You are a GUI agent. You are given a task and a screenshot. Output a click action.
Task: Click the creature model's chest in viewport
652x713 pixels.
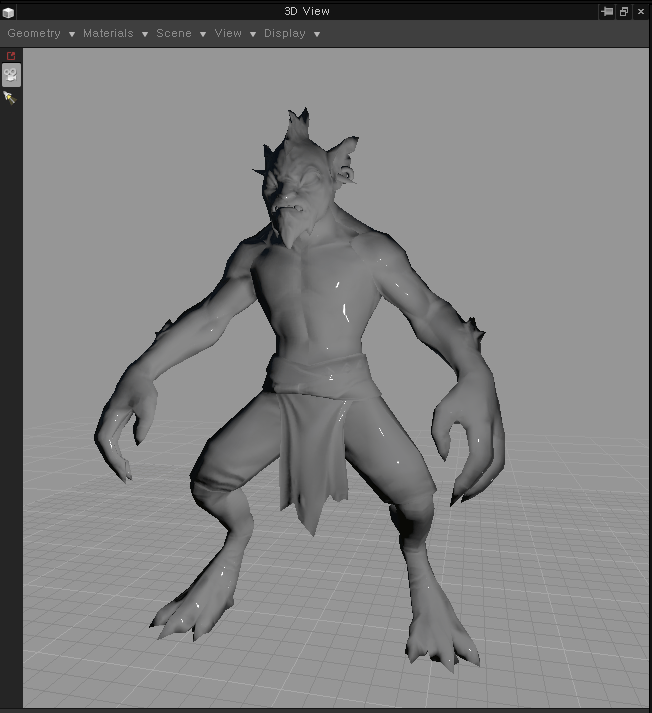pos(320,290)
